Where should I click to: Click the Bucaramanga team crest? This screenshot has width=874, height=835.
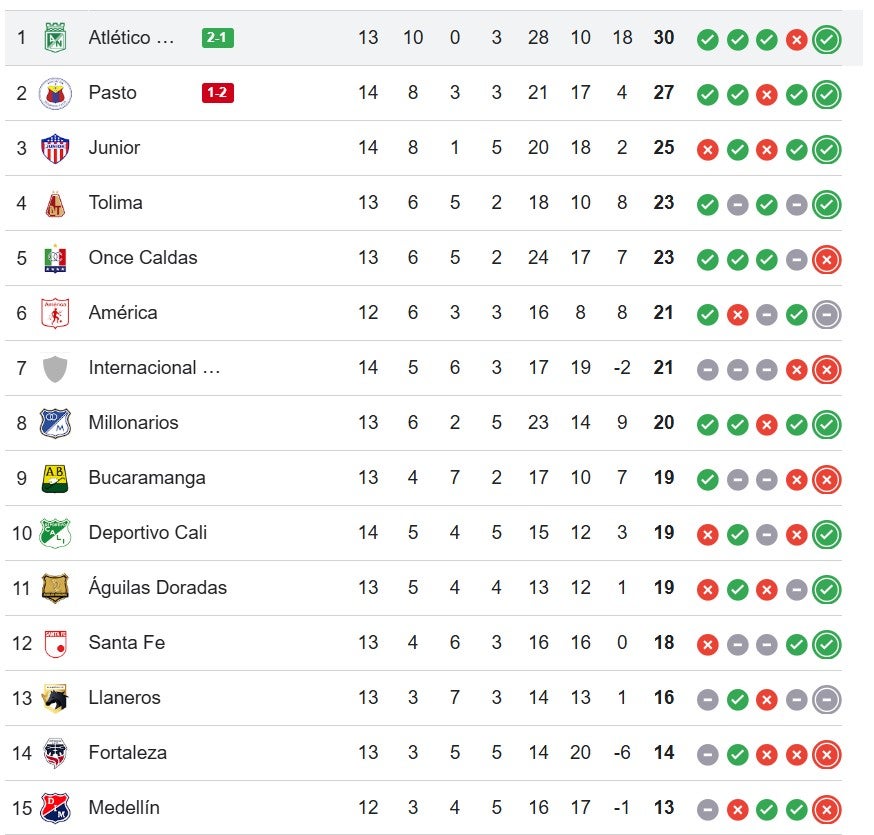(55, 478)
